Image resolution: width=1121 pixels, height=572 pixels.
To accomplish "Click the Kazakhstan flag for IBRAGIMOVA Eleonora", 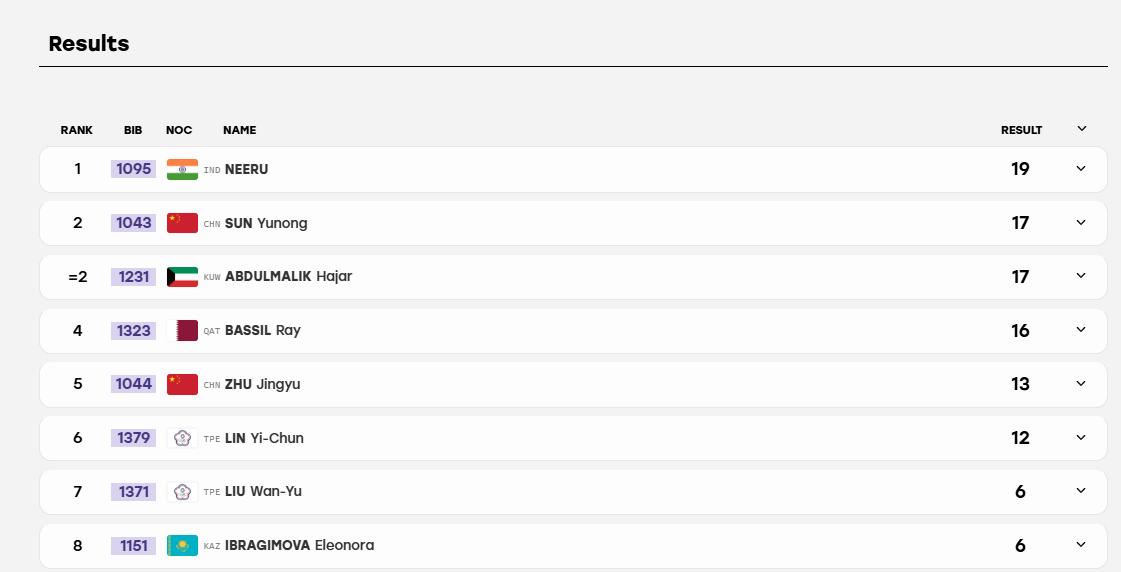I will (x=182, y=546).
